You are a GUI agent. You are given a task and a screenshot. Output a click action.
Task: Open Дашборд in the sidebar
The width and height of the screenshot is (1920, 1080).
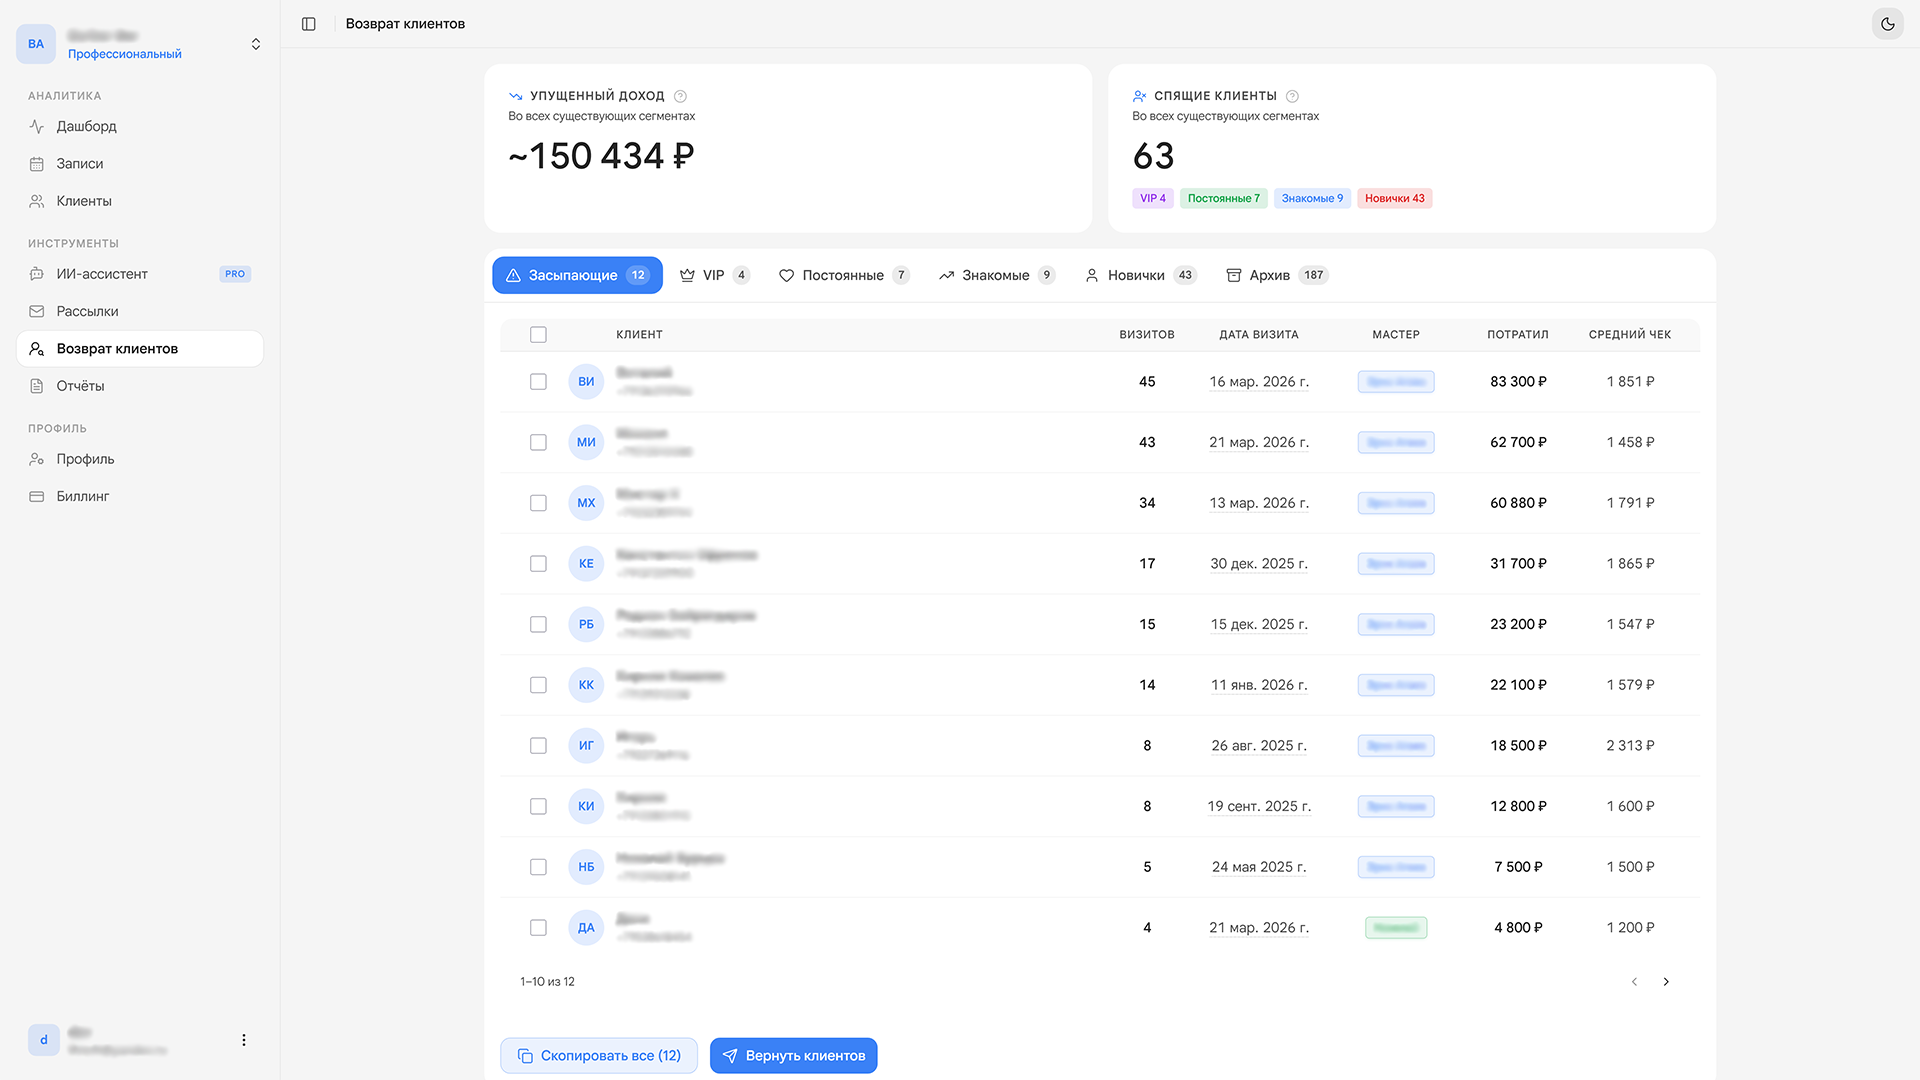140,126
